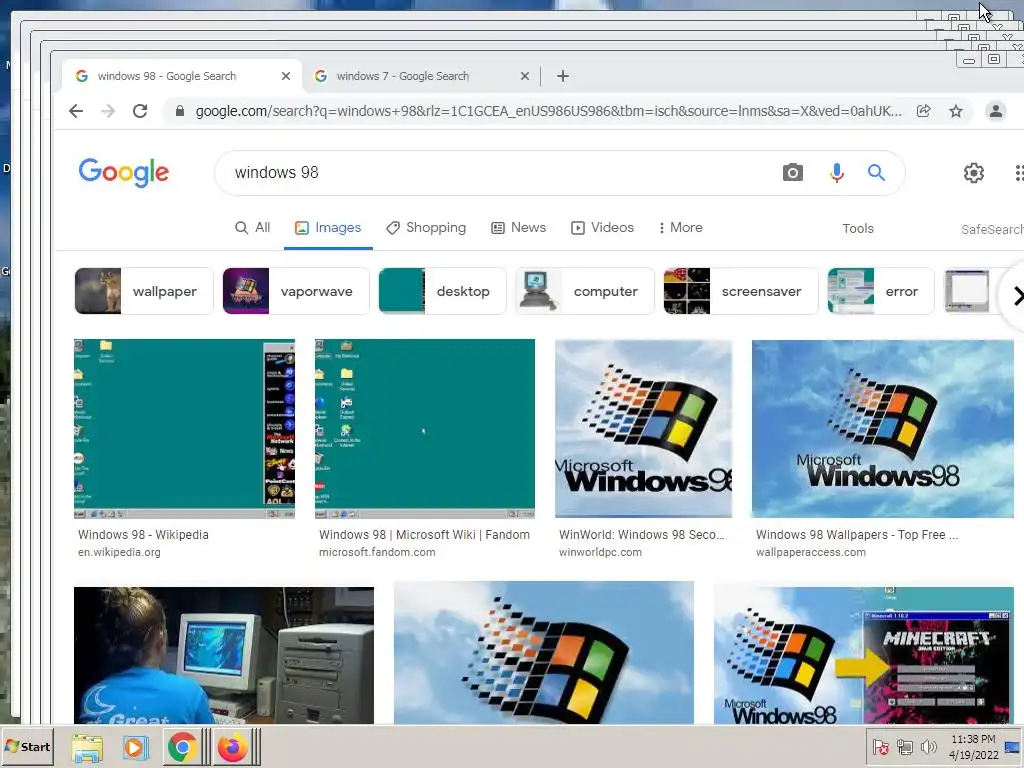
Task: Open the Windows 98 Wikipedia desktop thumbnail
Action: tap(184, 428)
